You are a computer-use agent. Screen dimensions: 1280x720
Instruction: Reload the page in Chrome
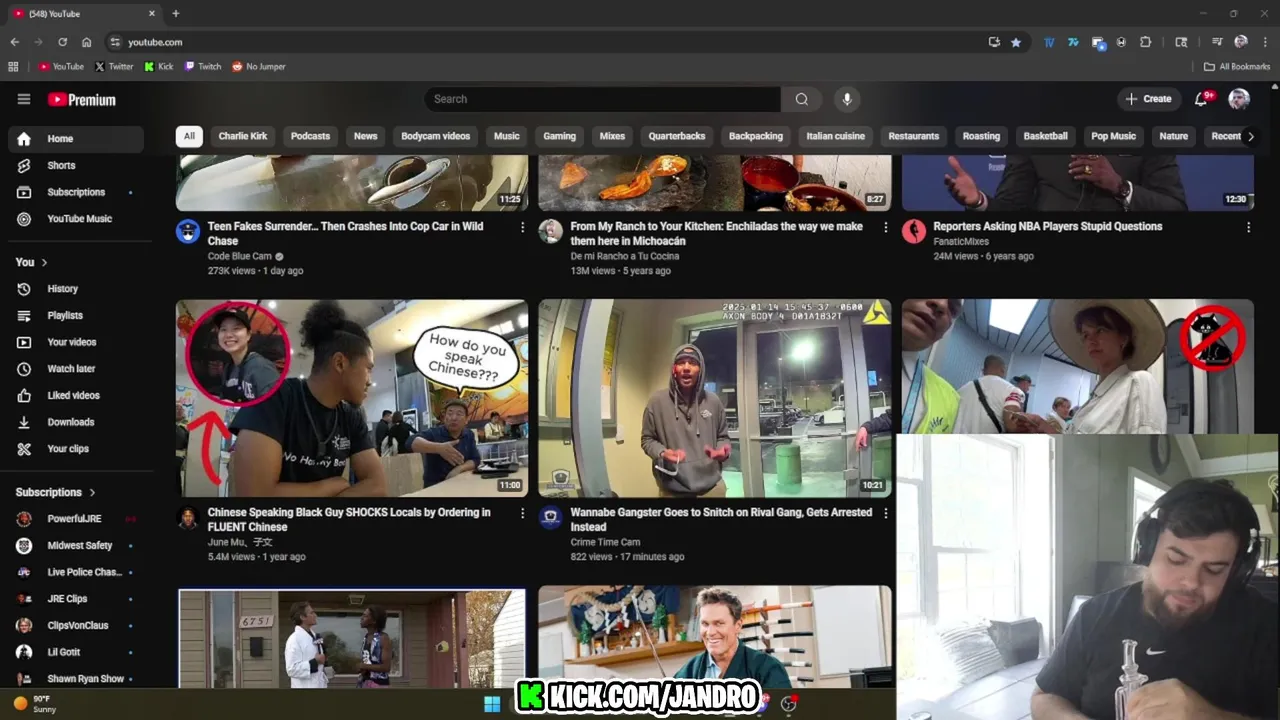[62, 42]
